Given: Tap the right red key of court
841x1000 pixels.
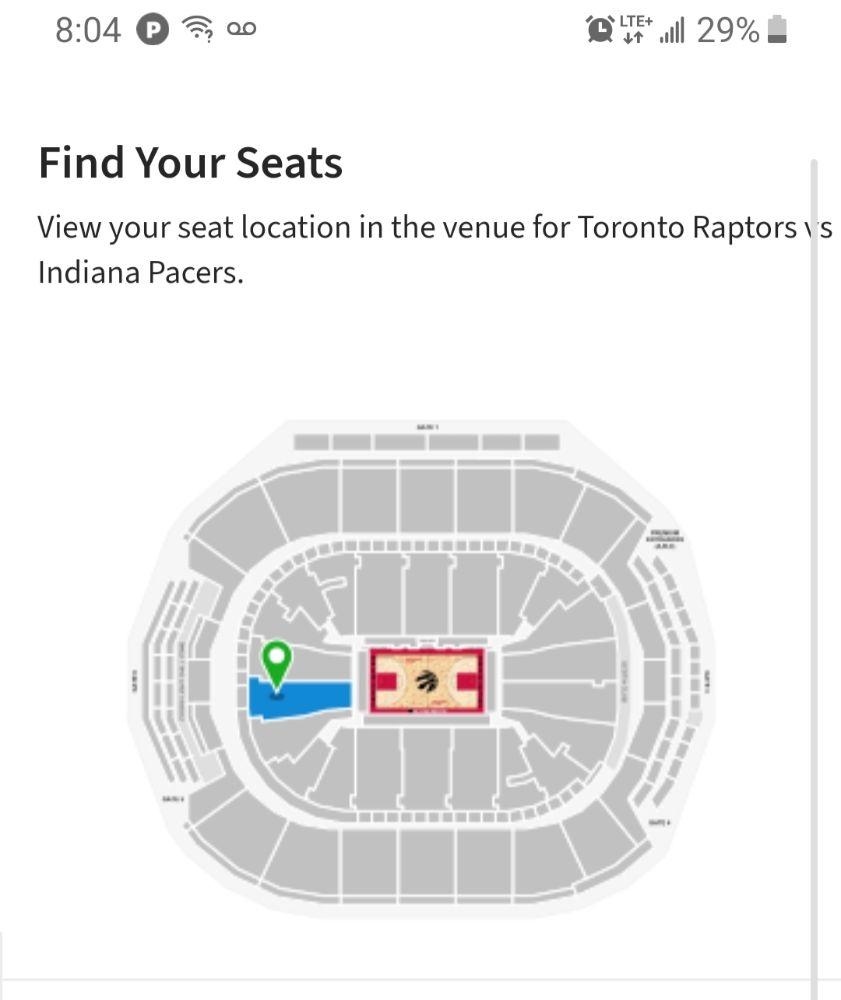Looking at the screenshot, I should point(469,682).
